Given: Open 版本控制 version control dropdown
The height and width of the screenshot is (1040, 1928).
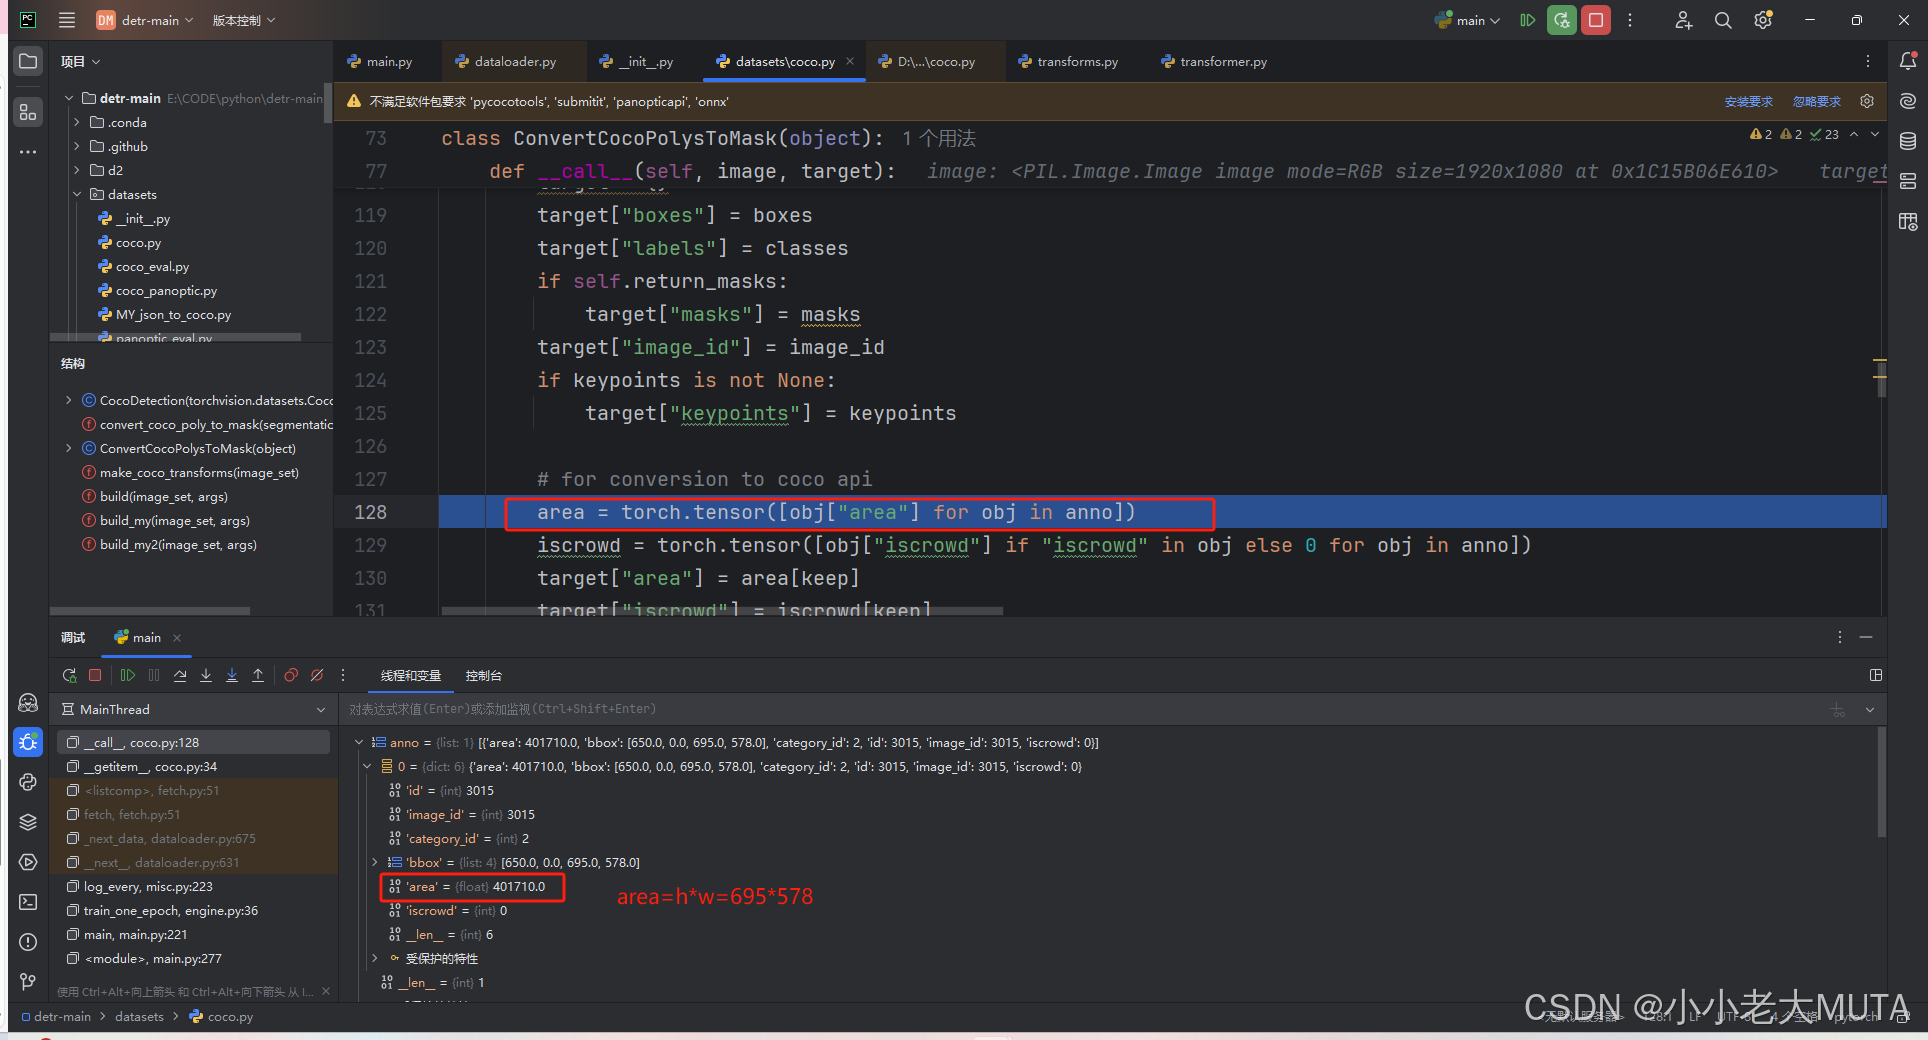Looking at the screenshot, I should point(243,20).
